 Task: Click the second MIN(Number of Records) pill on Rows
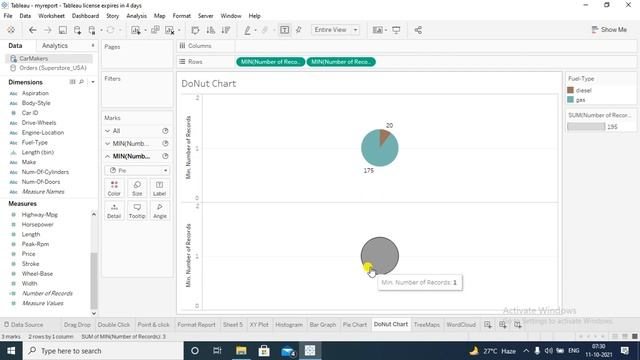click(x=341, y=62)
